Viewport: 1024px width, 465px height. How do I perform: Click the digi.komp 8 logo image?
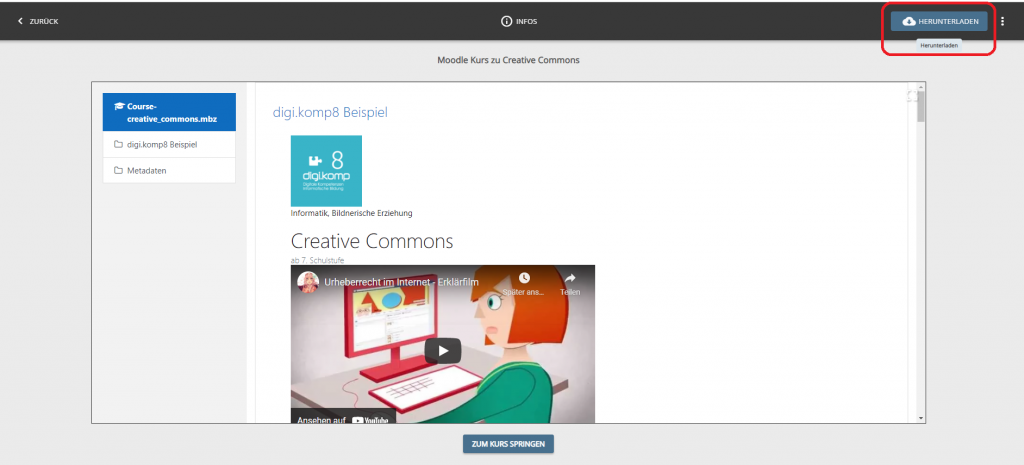coord(326,171)
